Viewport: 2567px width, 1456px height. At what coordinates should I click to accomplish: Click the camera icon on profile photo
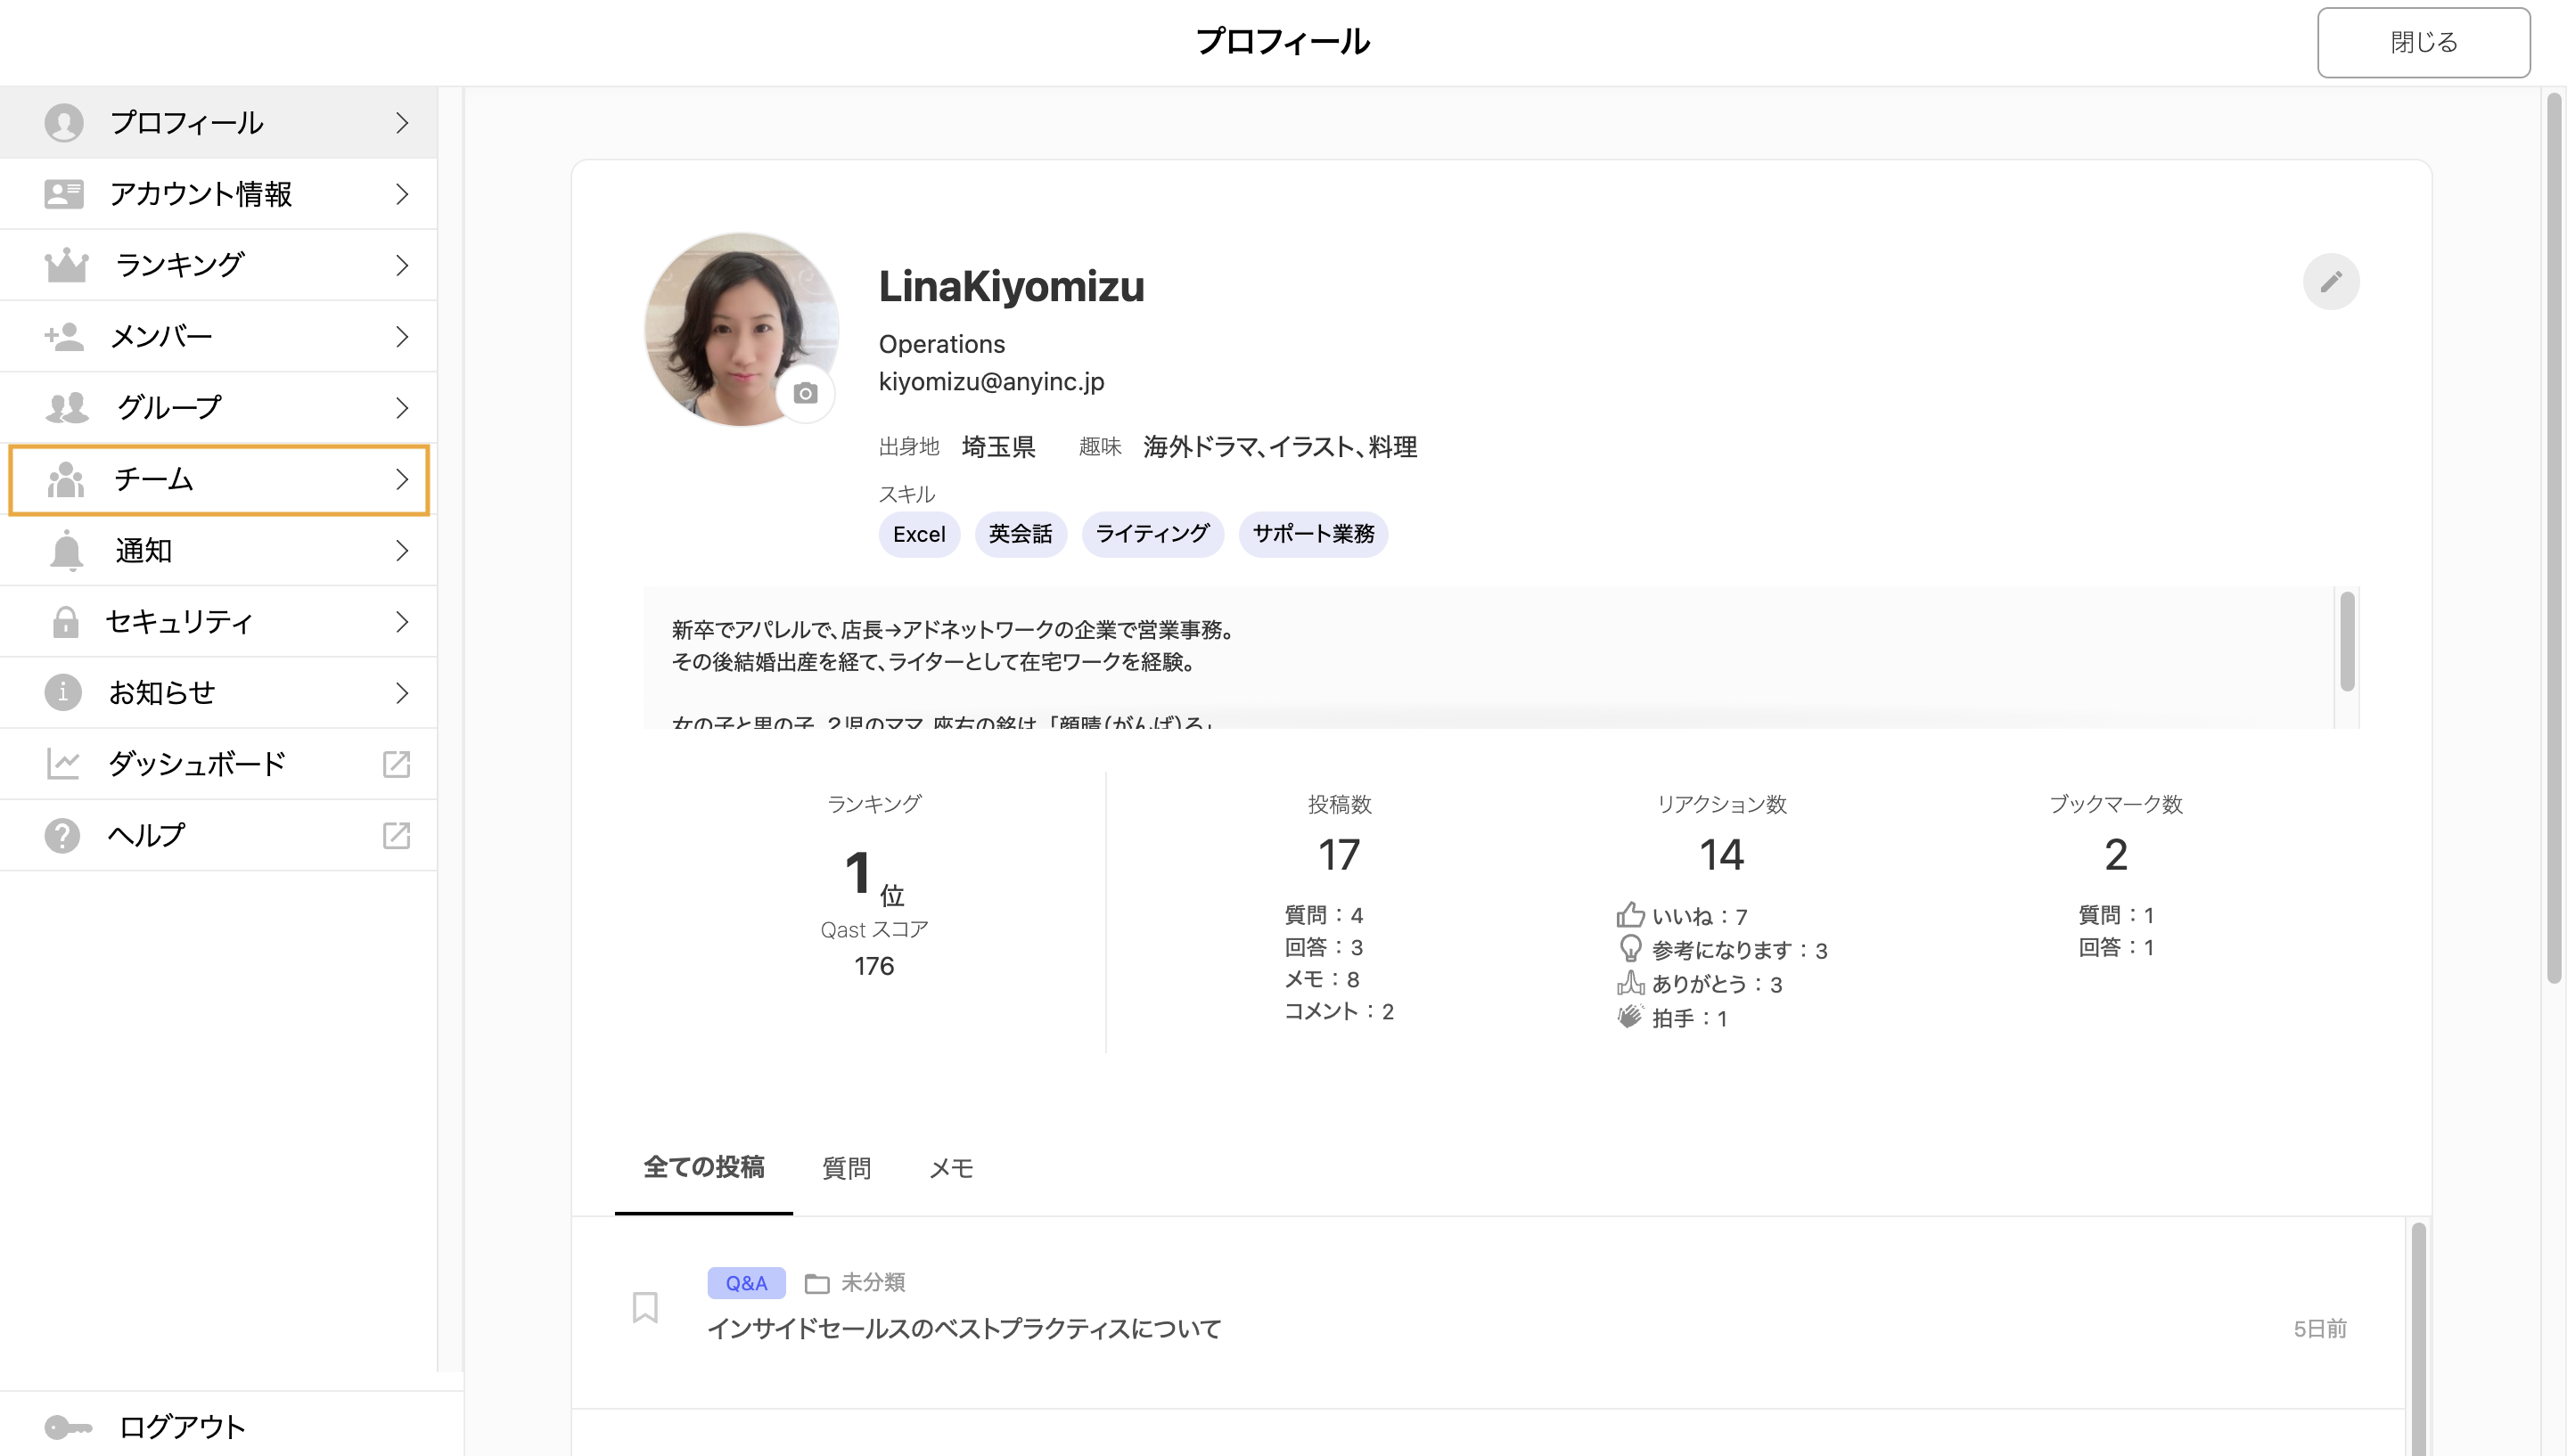[x=805, y=393]
